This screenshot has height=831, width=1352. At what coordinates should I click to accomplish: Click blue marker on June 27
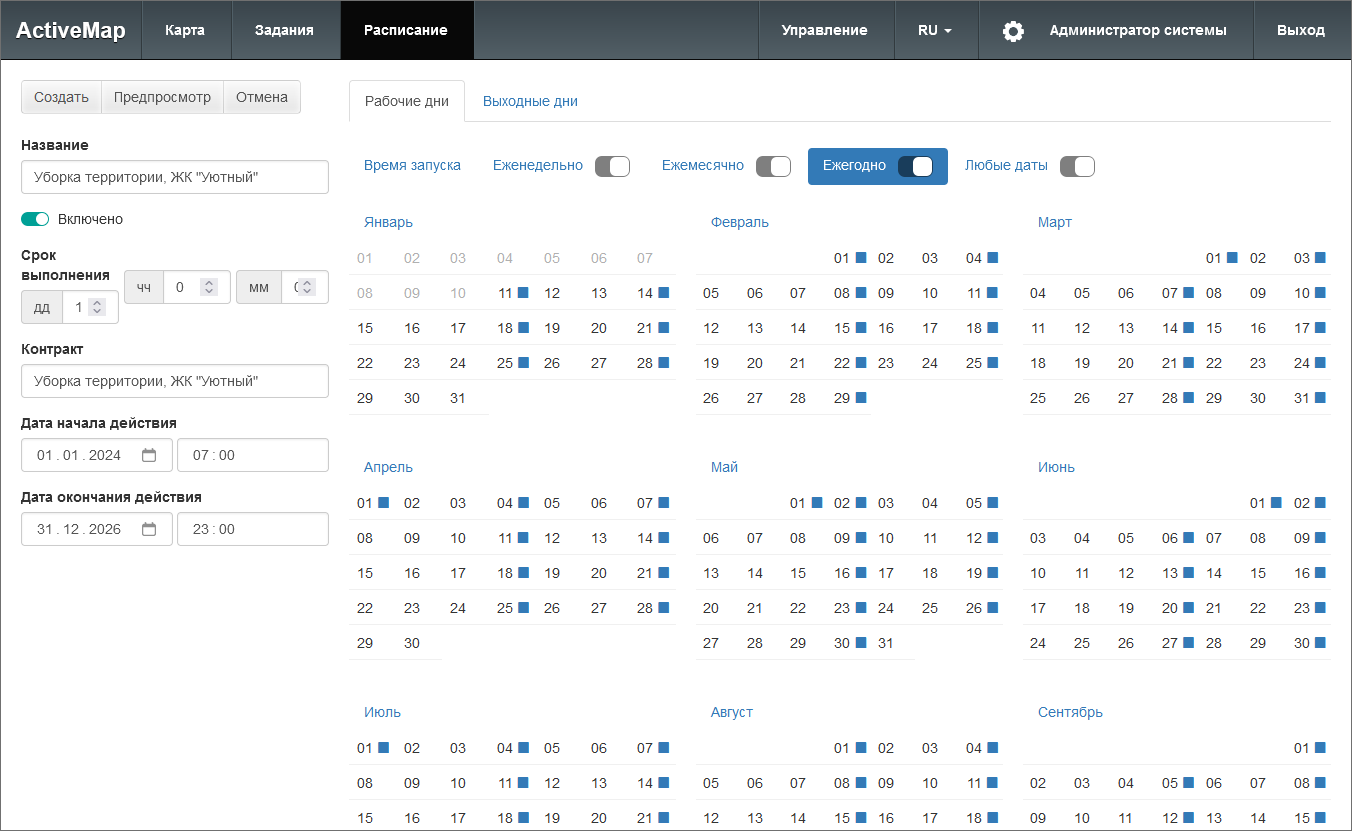click(1188, 643)
